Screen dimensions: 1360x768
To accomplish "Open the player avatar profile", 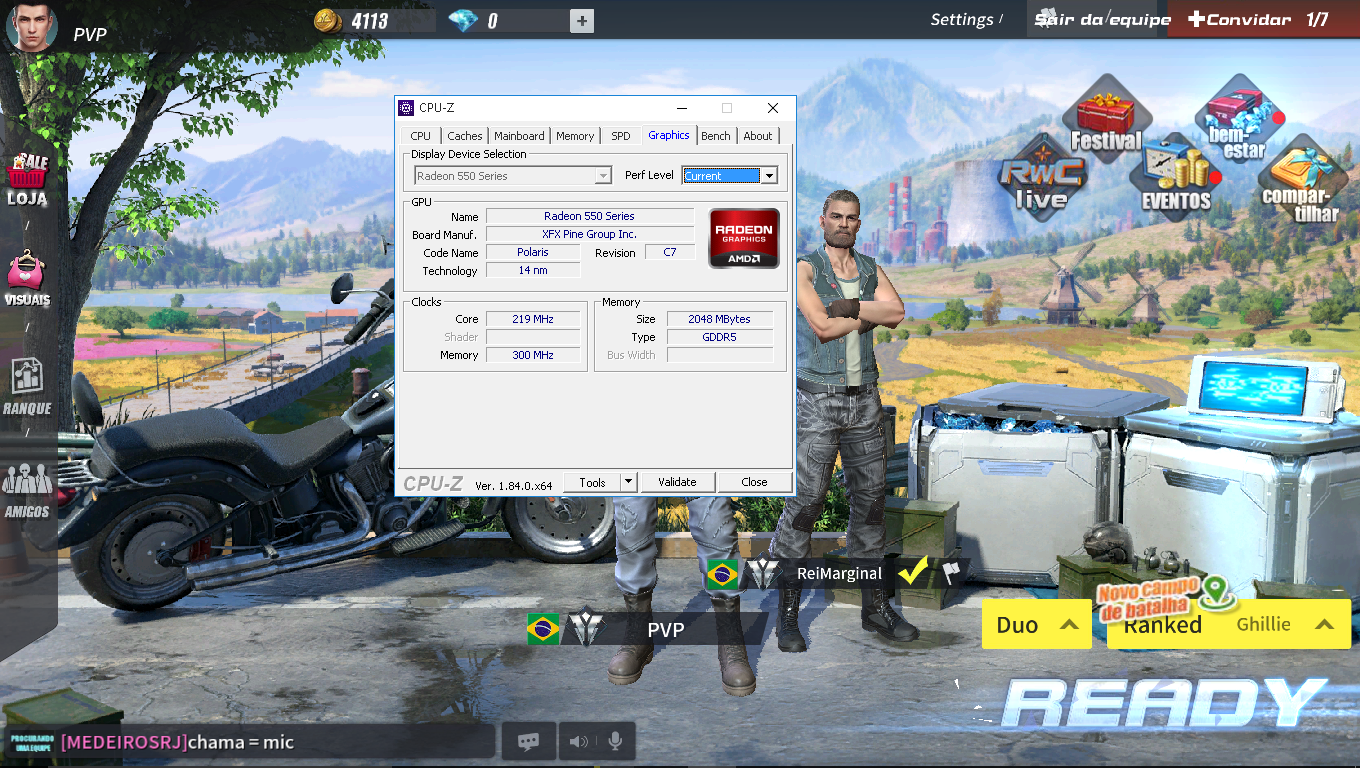I will (x=31, y=26).
